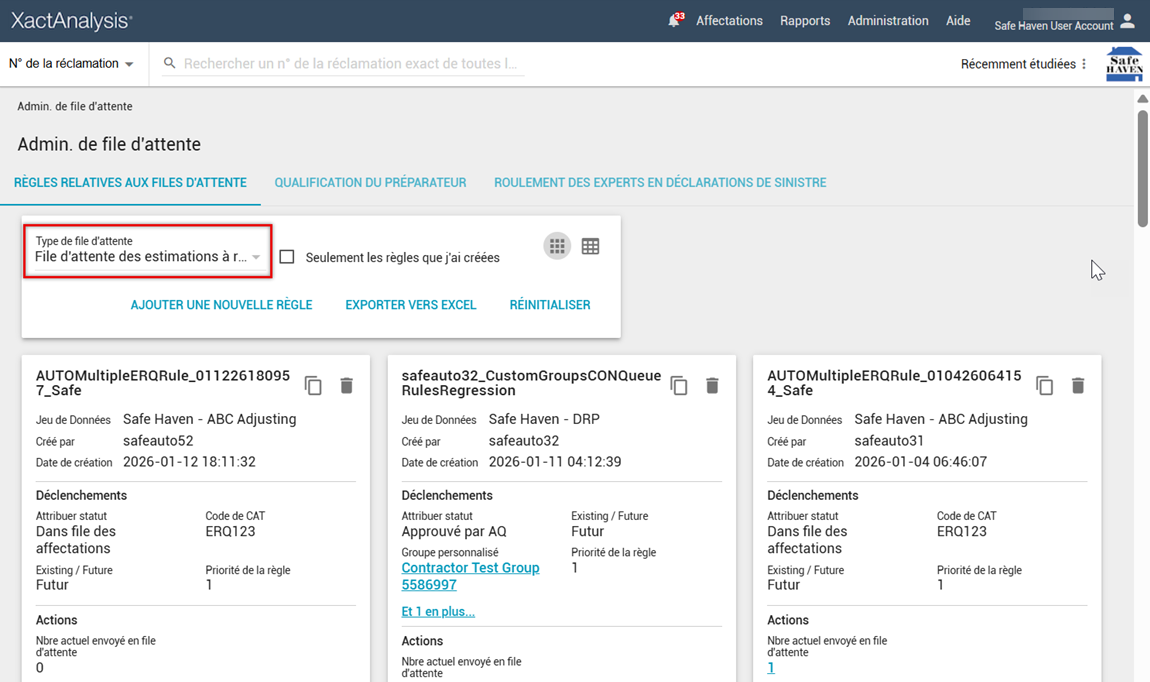Click the user profile avatar icon
Image resolution: width=1150 pixels, height=682 pixels.
[x=1127, y=21]
